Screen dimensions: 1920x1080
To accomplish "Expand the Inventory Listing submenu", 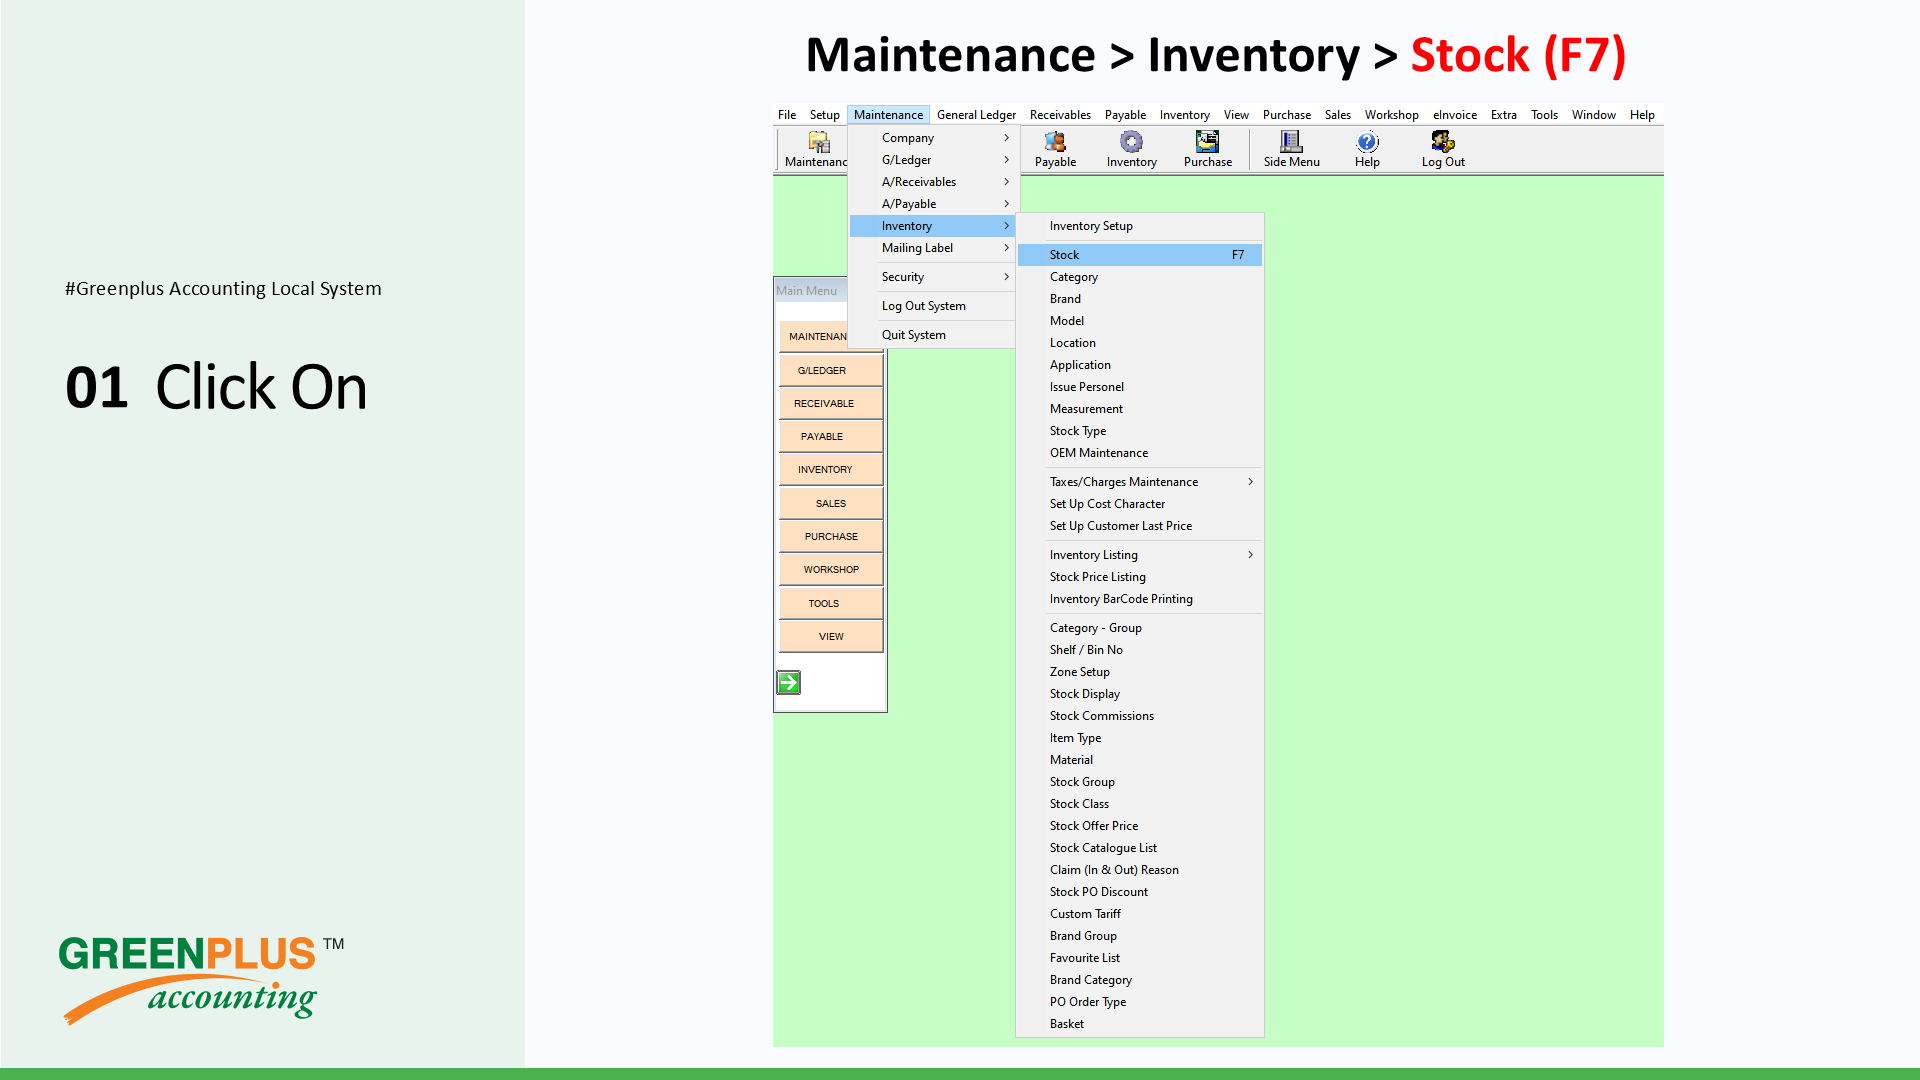I will [x=1140, y=555].
